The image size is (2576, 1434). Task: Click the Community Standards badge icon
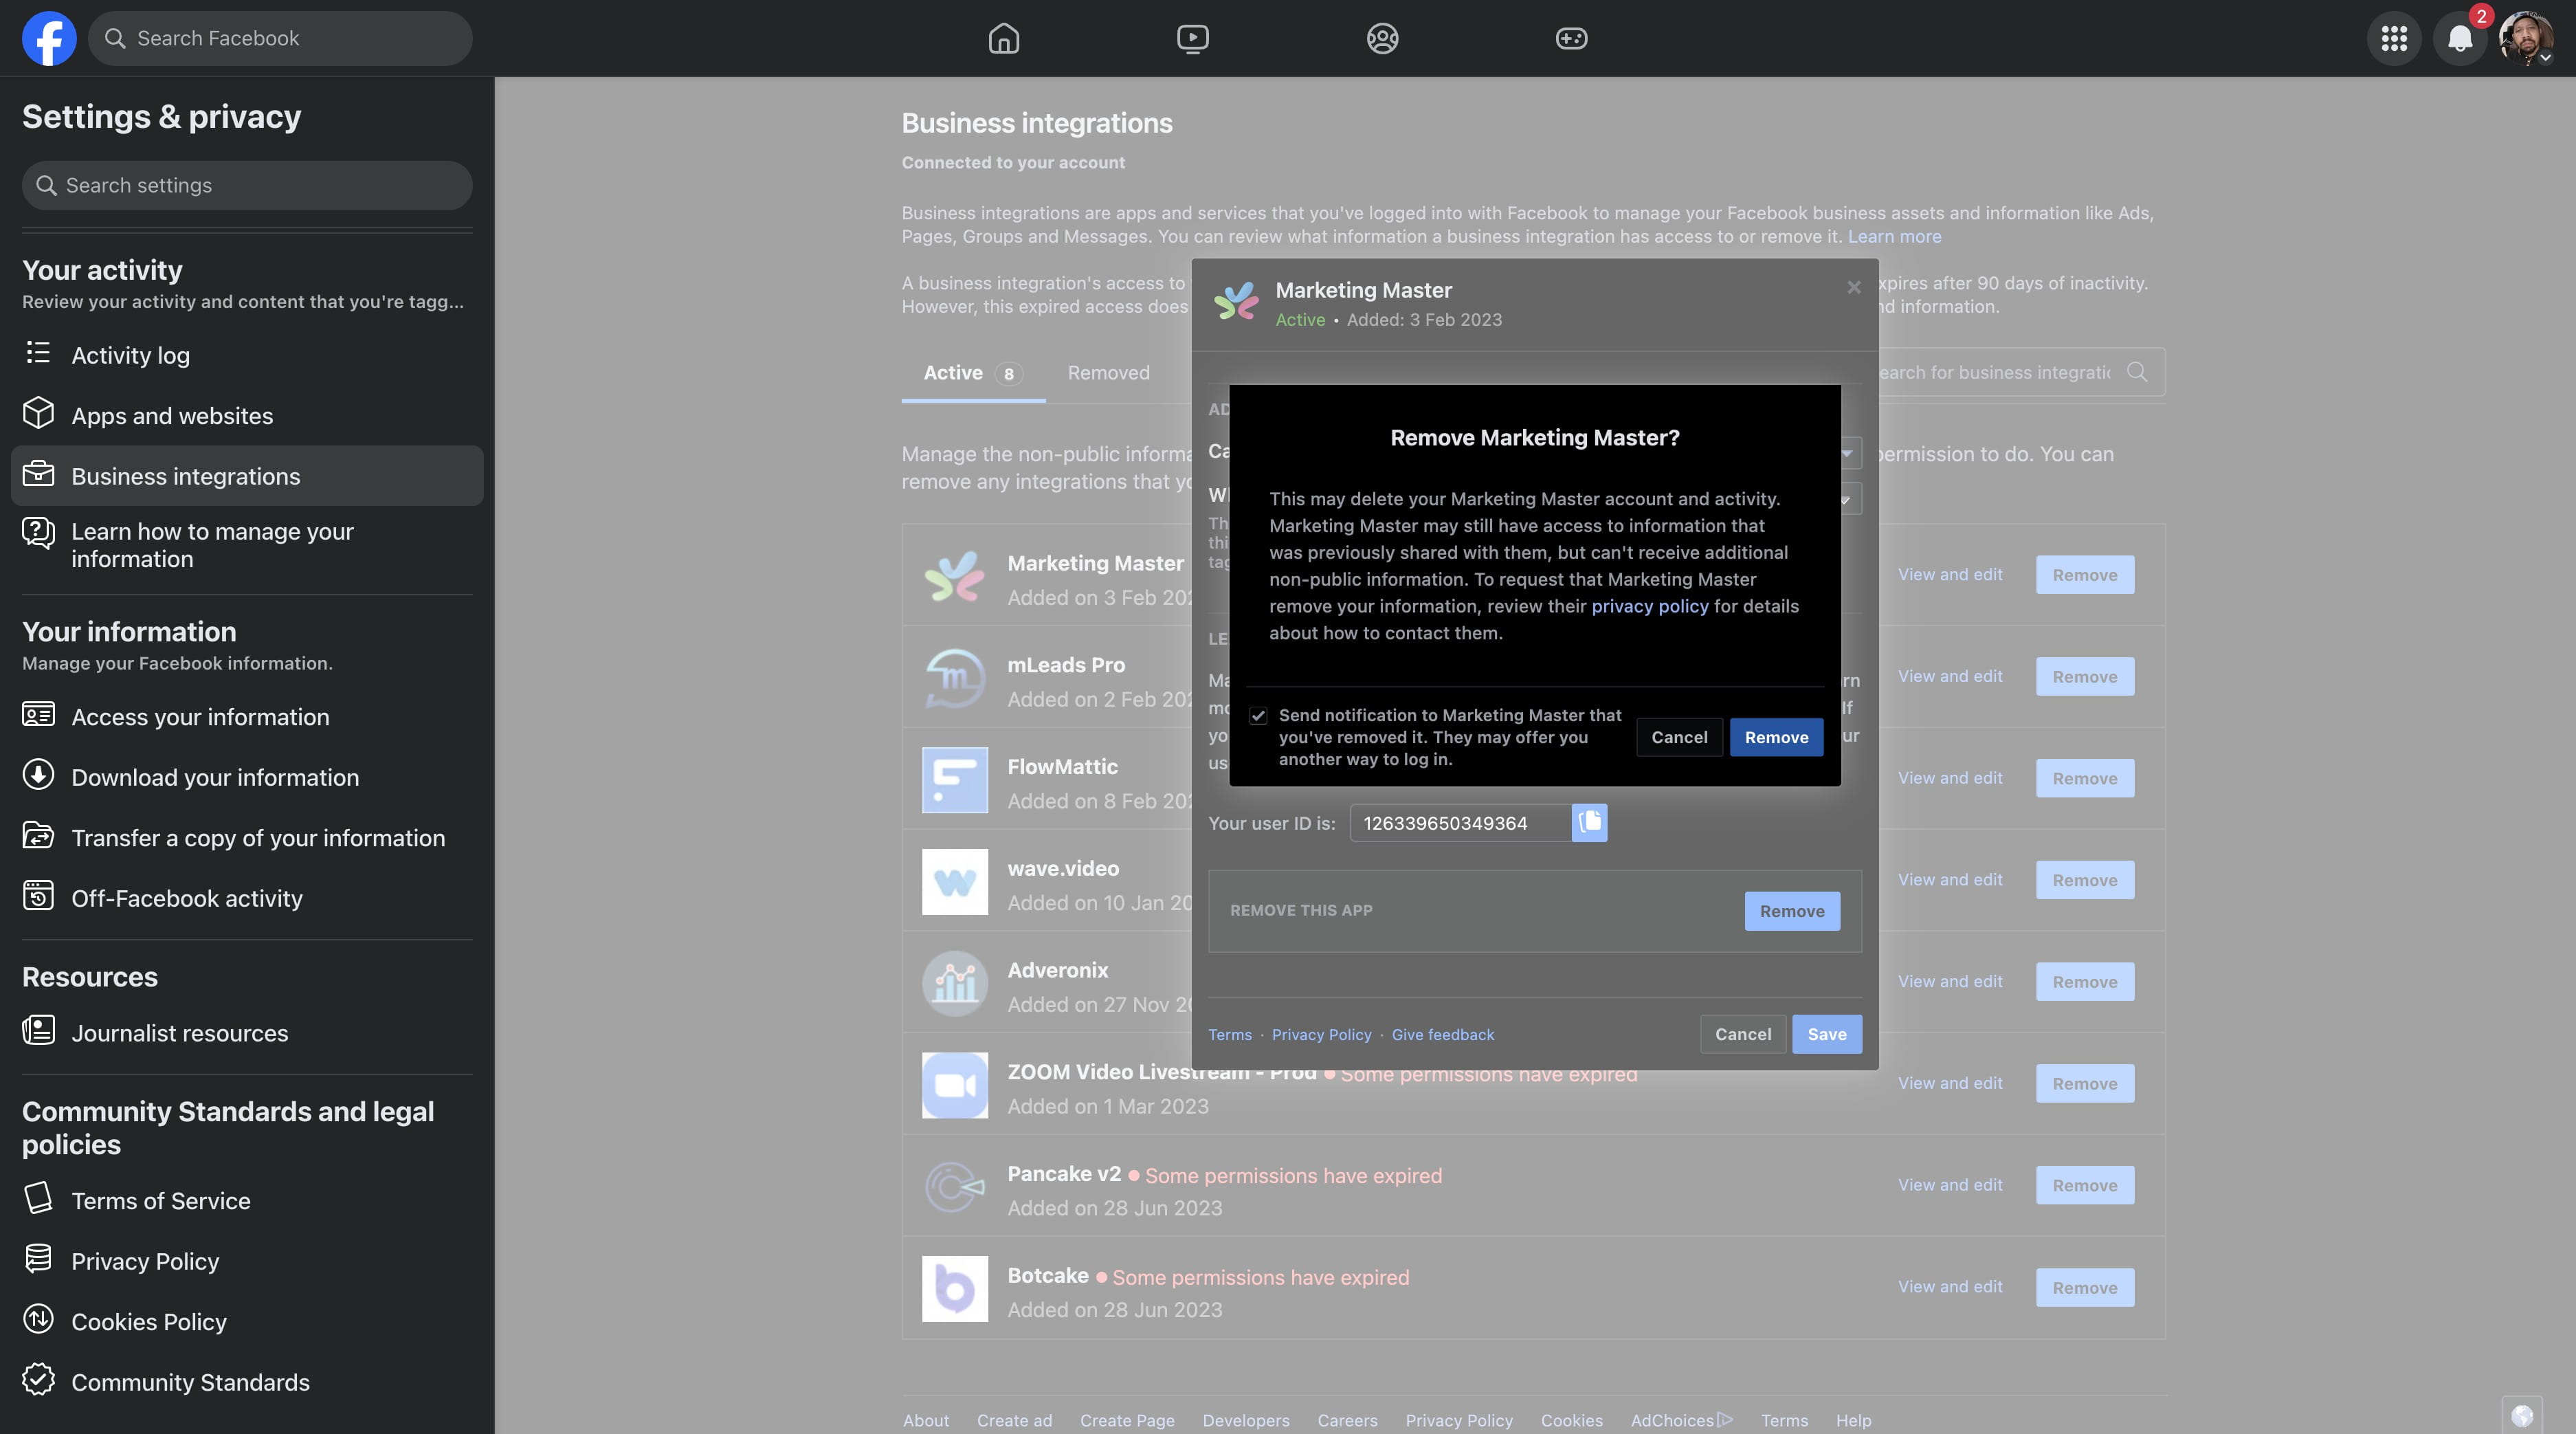click(x=38, y=1380)
